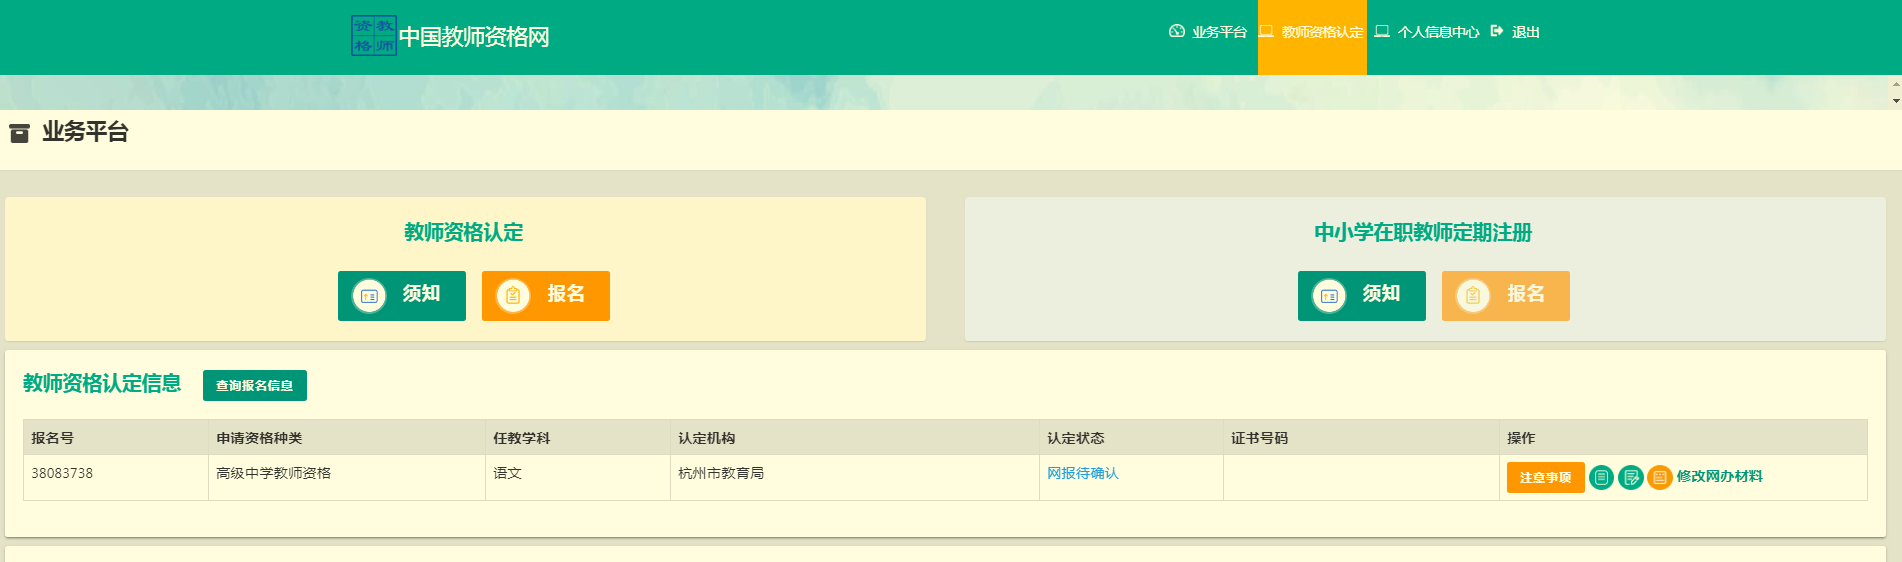
Task: Select registration number 38083738 in the table
Action: point(62,473)
